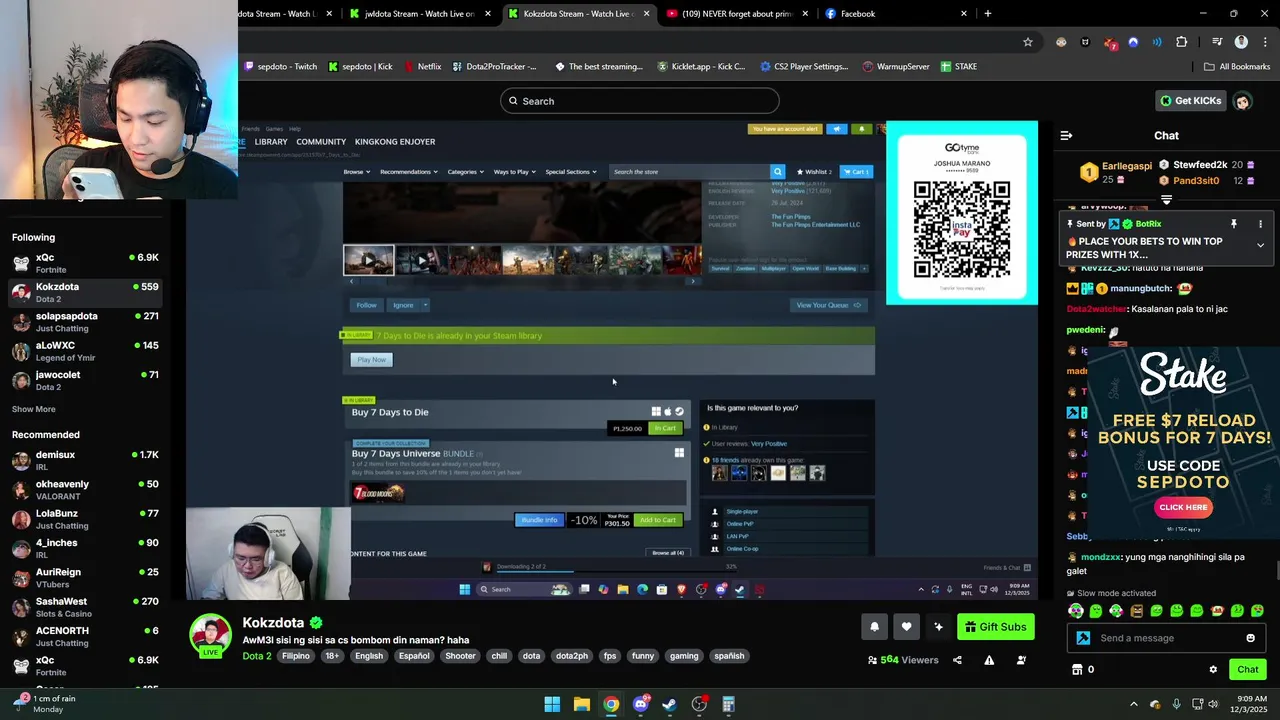Click Earllegaspi in chat leaderboard

1126,165
